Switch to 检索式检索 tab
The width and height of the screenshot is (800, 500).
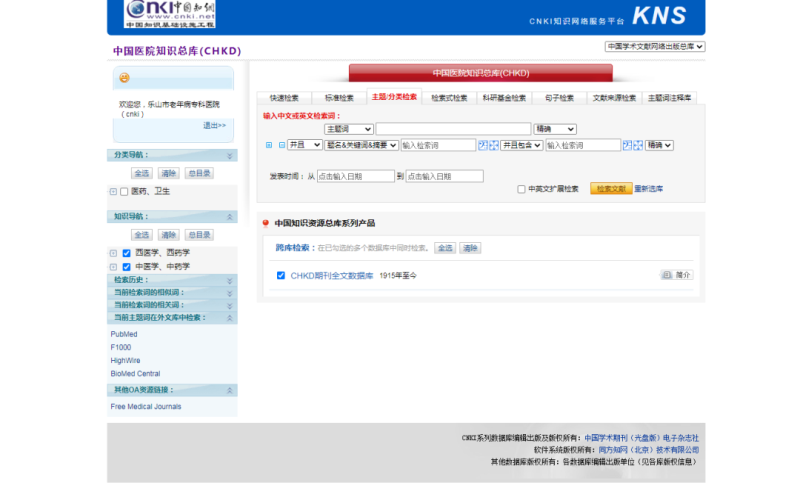pyautogui.click(x=449, y=98)
